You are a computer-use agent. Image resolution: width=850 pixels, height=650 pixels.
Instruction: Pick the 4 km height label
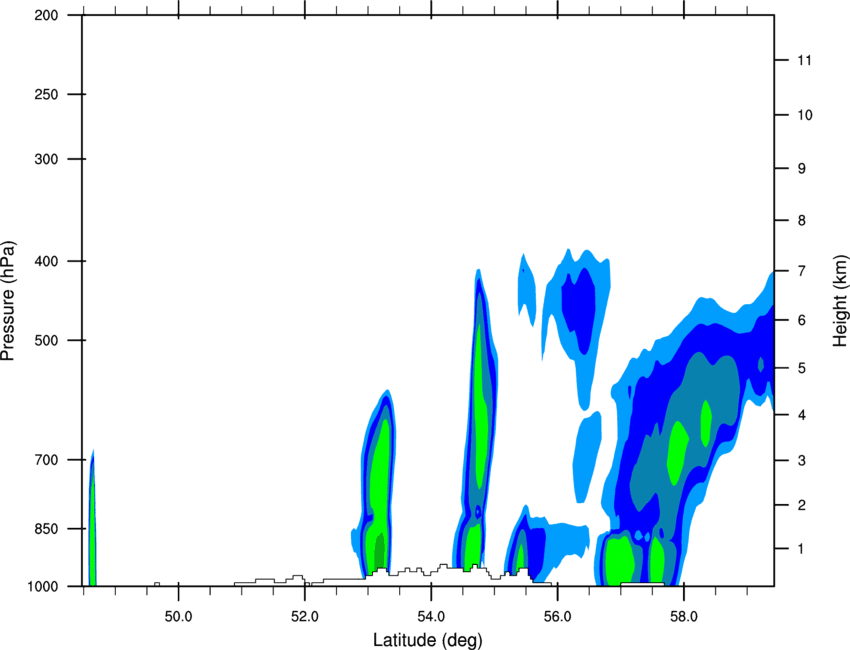click(x=802, y=415)
